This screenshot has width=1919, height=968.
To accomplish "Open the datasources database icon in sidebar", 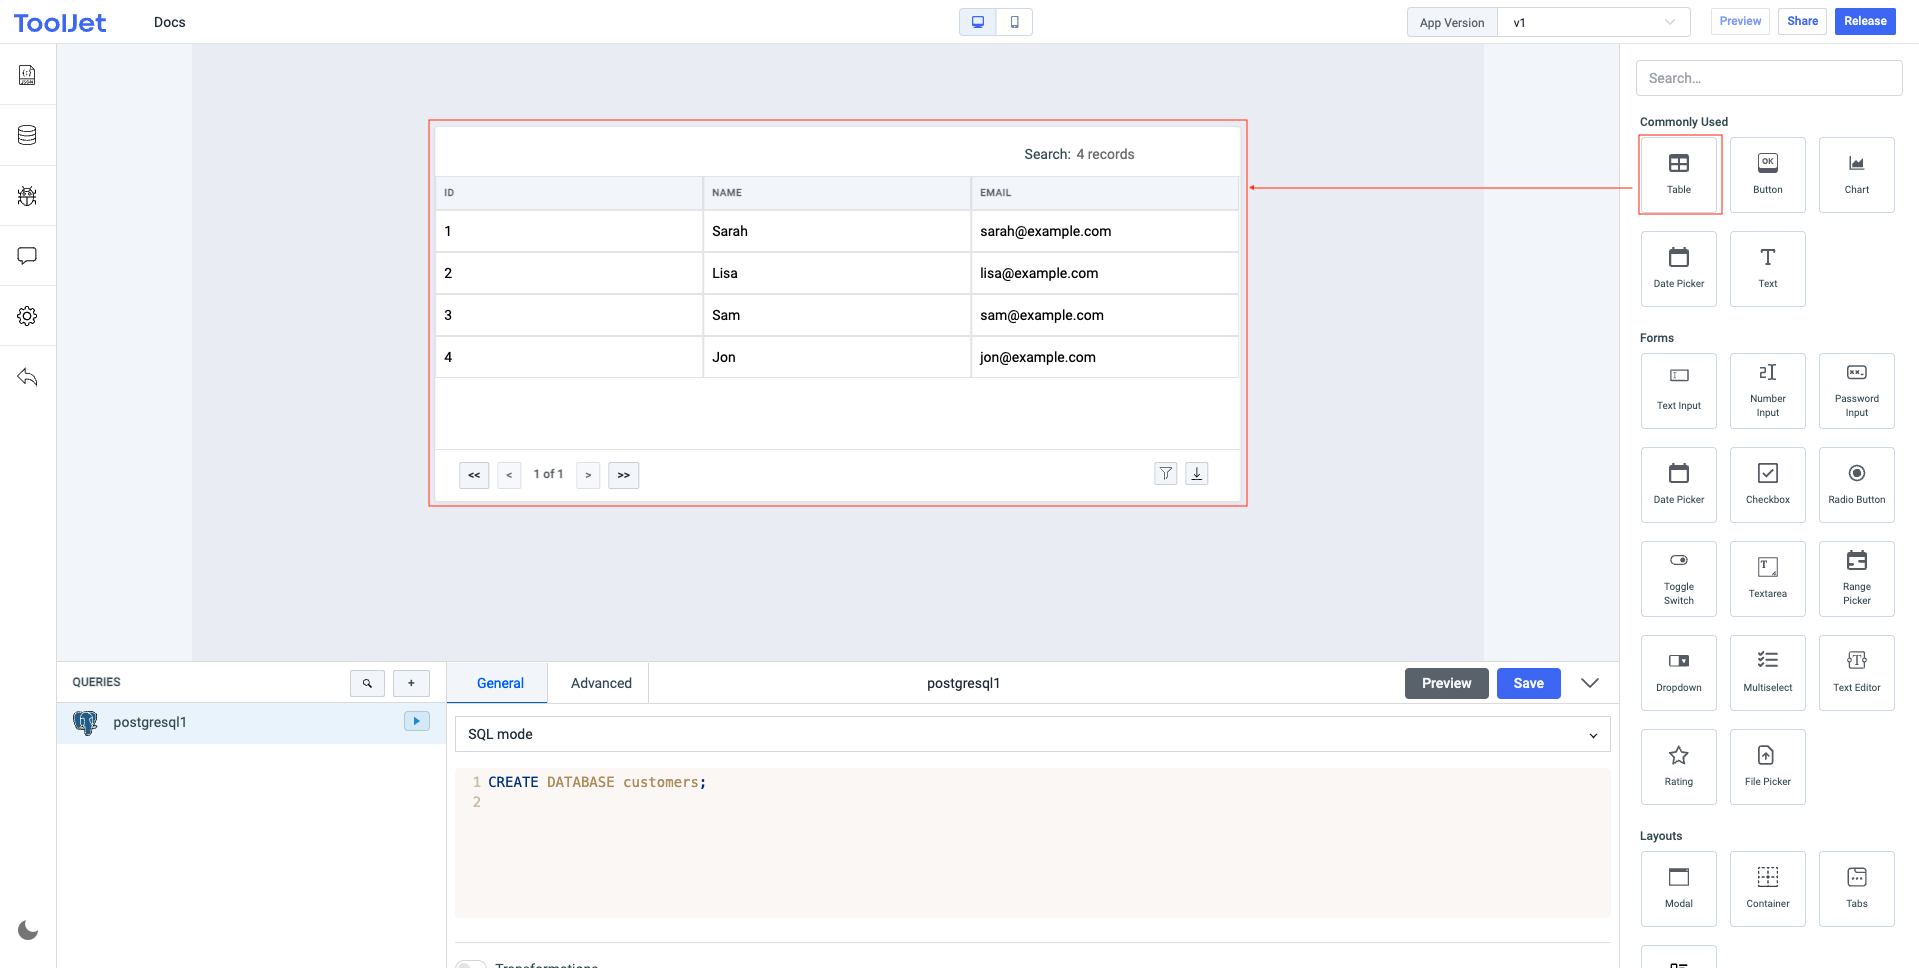I will 27,135.
